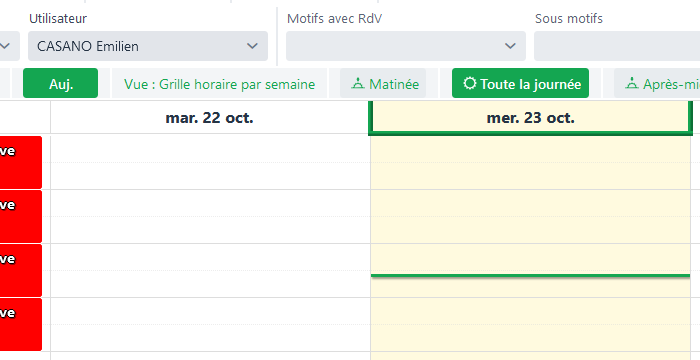Click the green current-time marker line

tap(530, 276)
